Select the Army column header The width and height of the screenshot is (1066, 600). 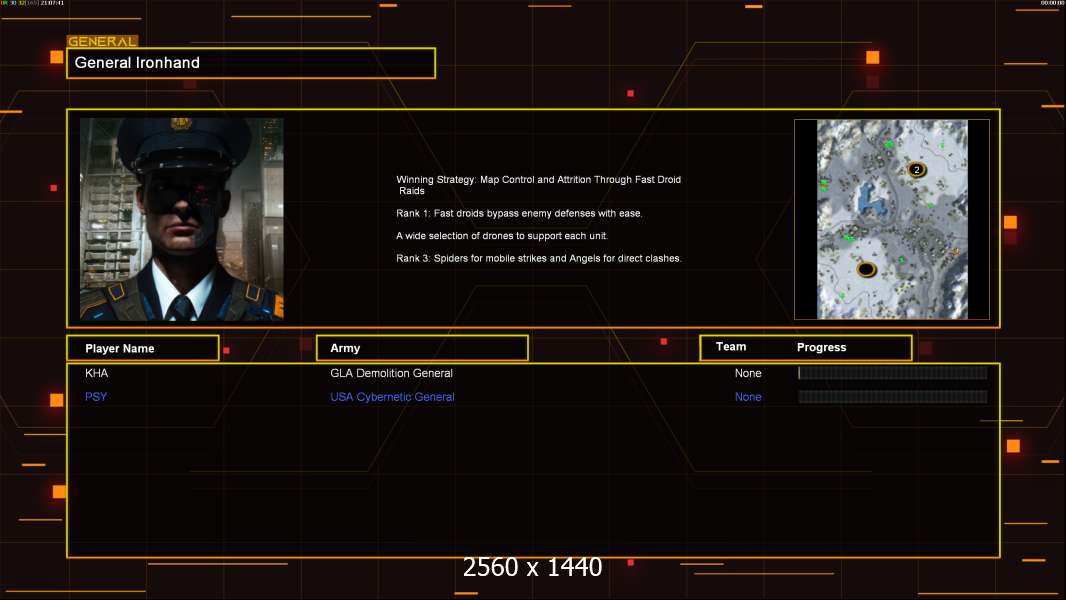pos(422,348)
